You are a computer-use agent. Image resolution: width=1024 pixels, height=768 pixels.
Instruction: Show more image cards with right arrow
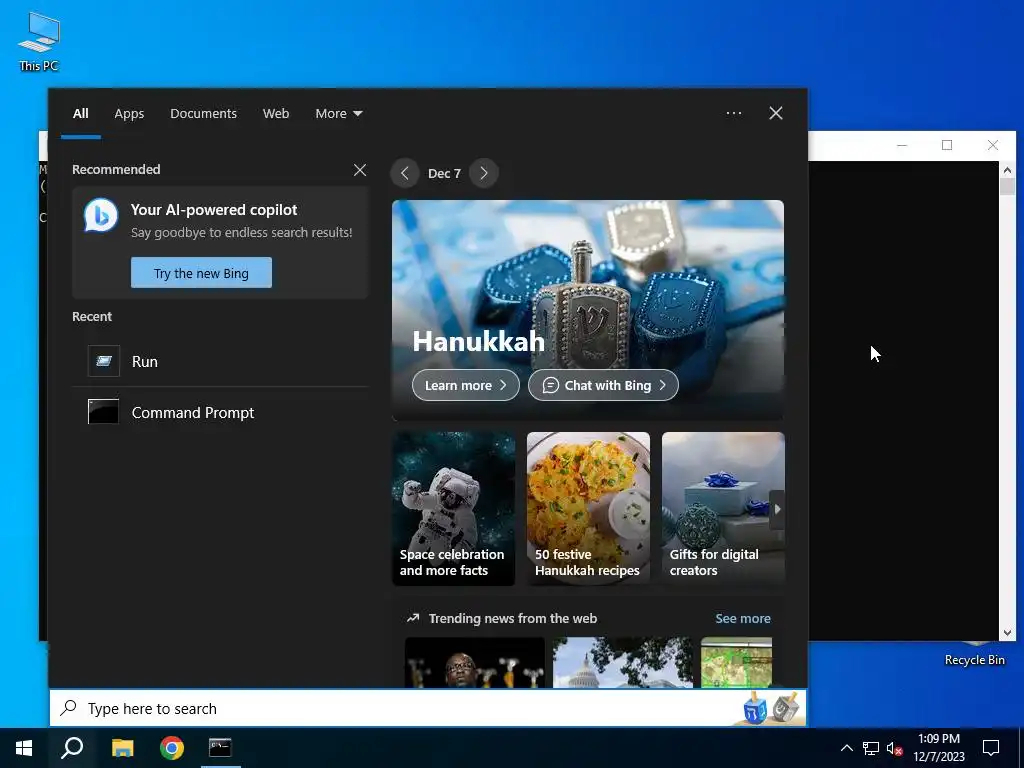pyautogui.click(x=776, y=509)
